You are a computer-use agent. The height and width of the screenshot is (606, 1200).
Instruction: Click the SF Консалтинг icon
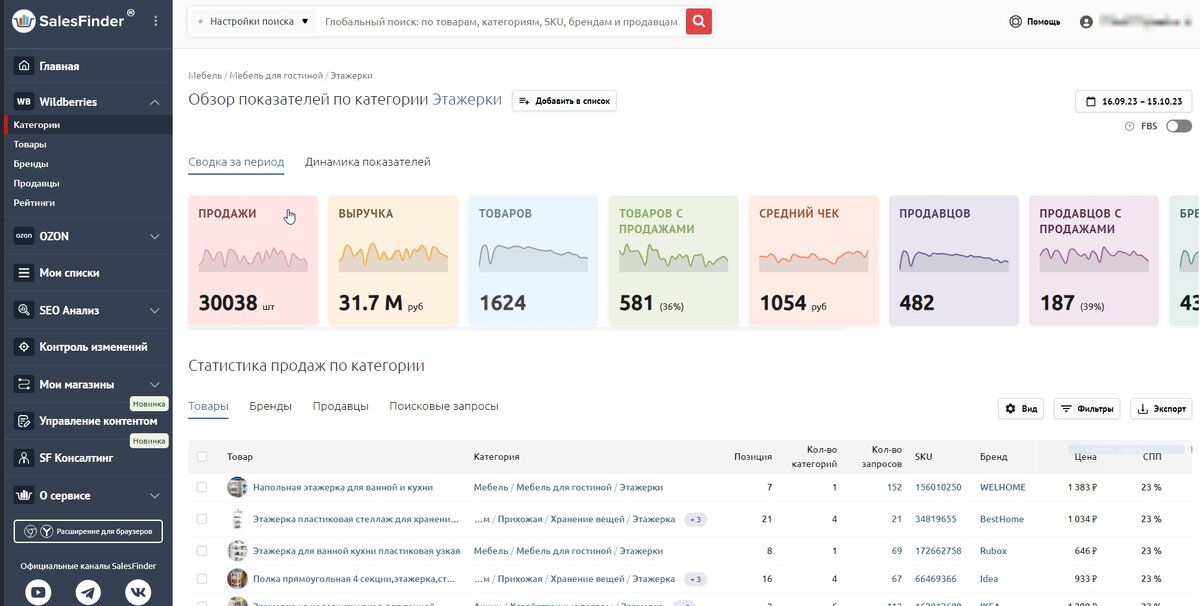click(23, 458)
